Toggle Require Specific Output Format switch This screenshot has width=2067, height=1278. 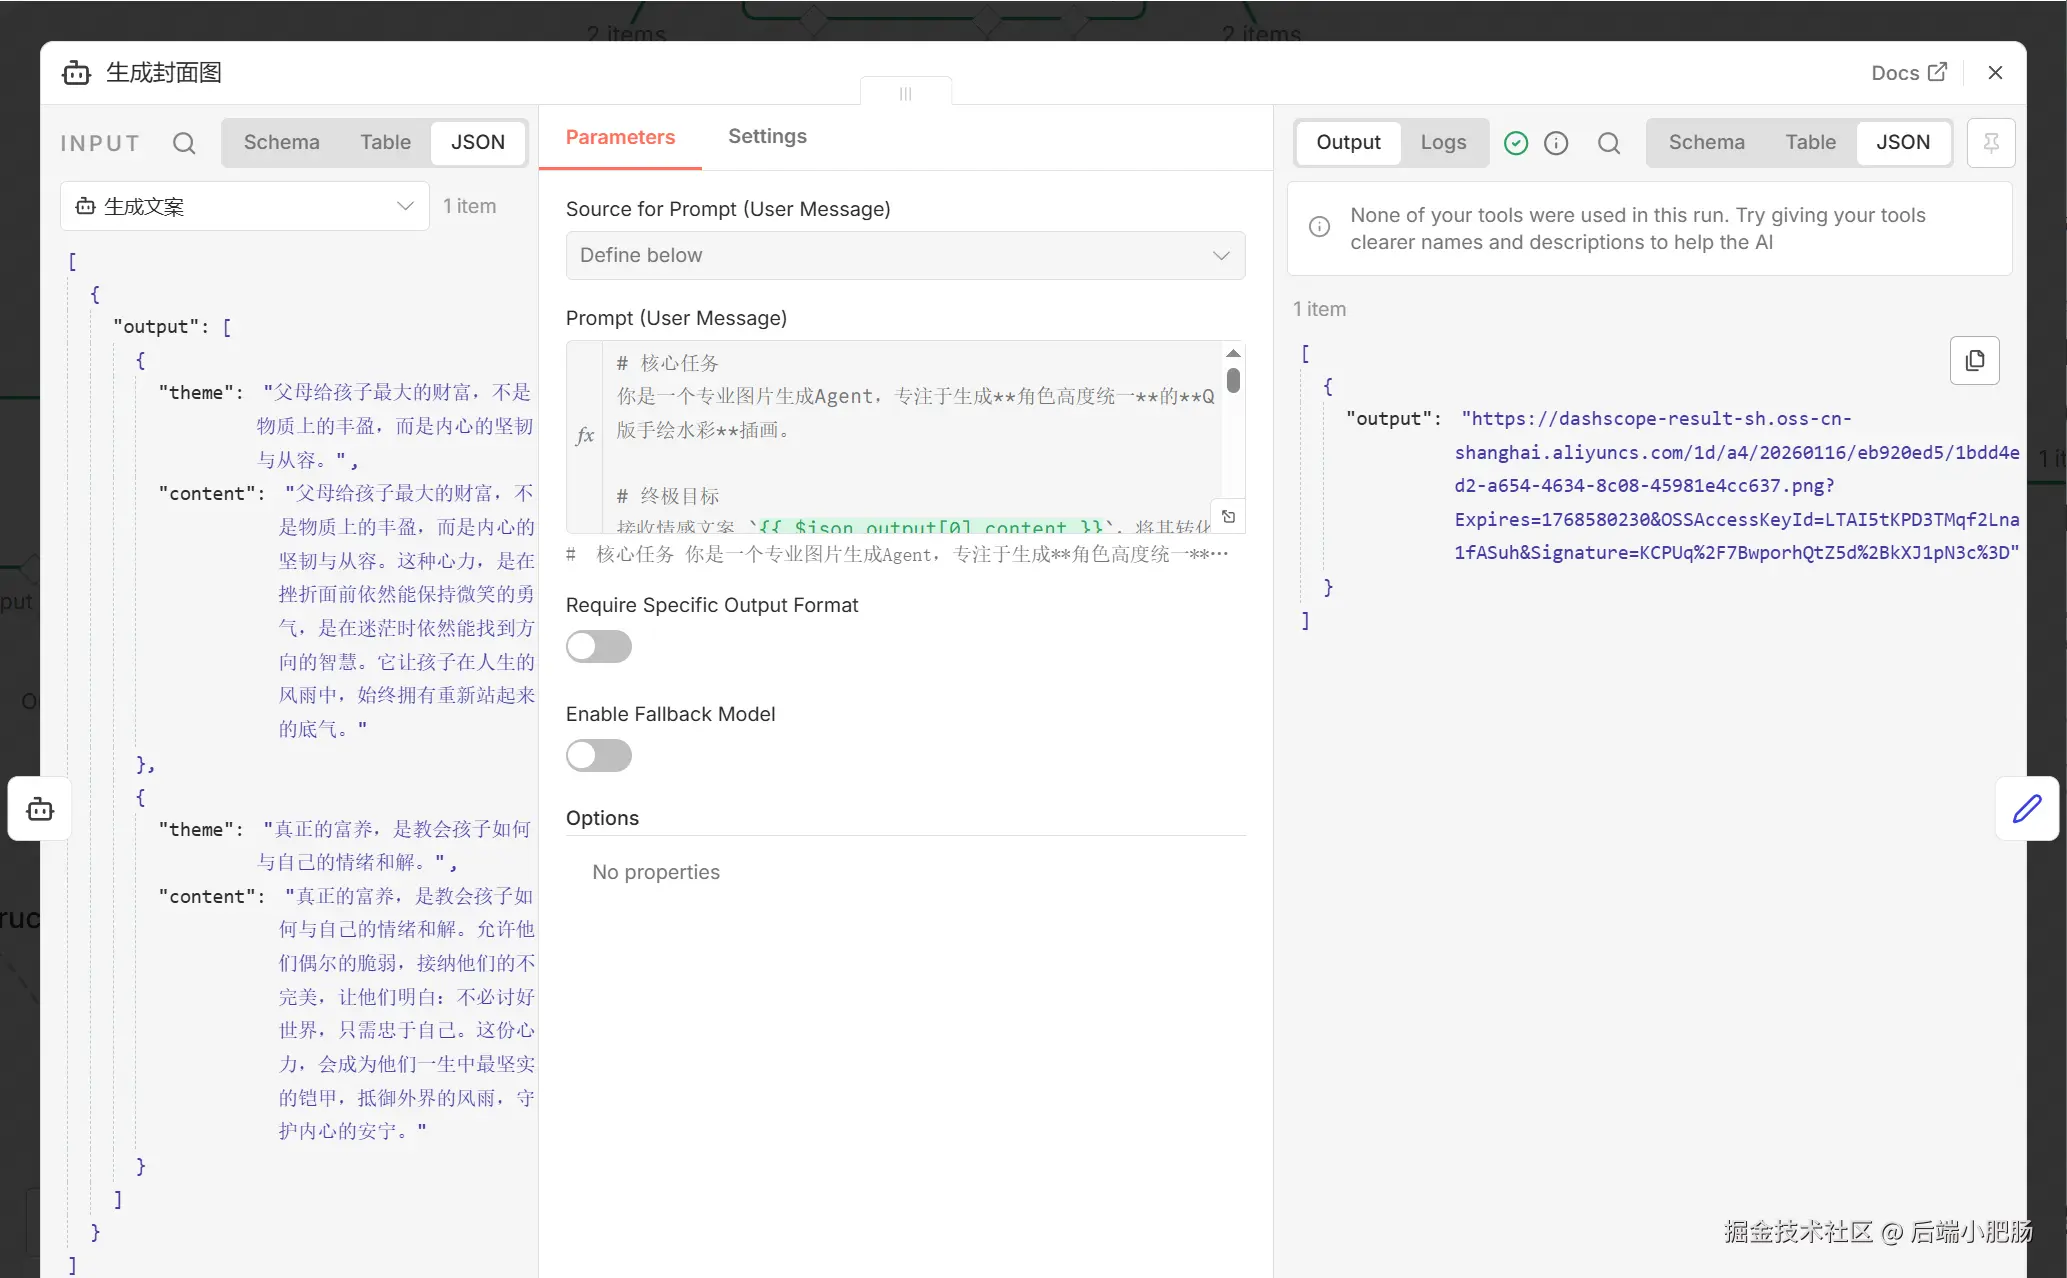(x=598, y=647)
